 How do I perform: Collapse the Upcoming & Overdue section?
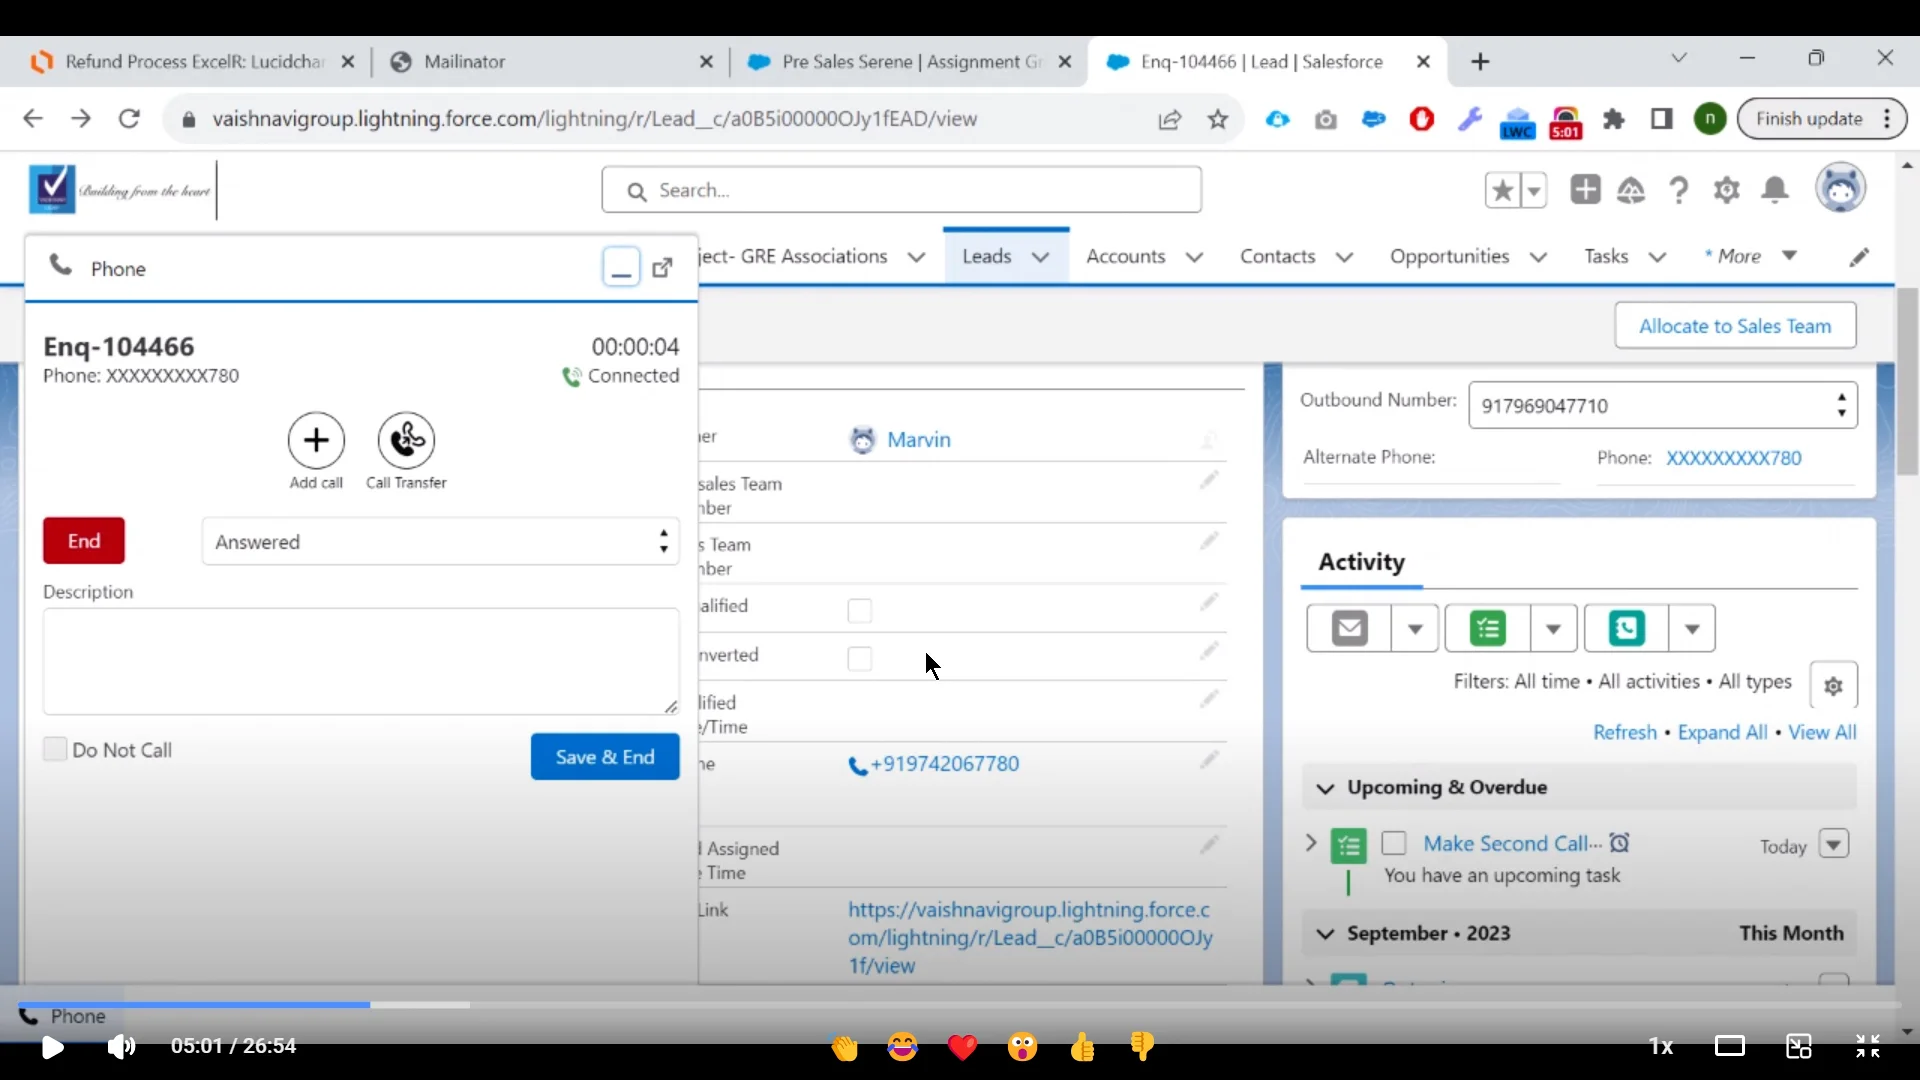1325,788
